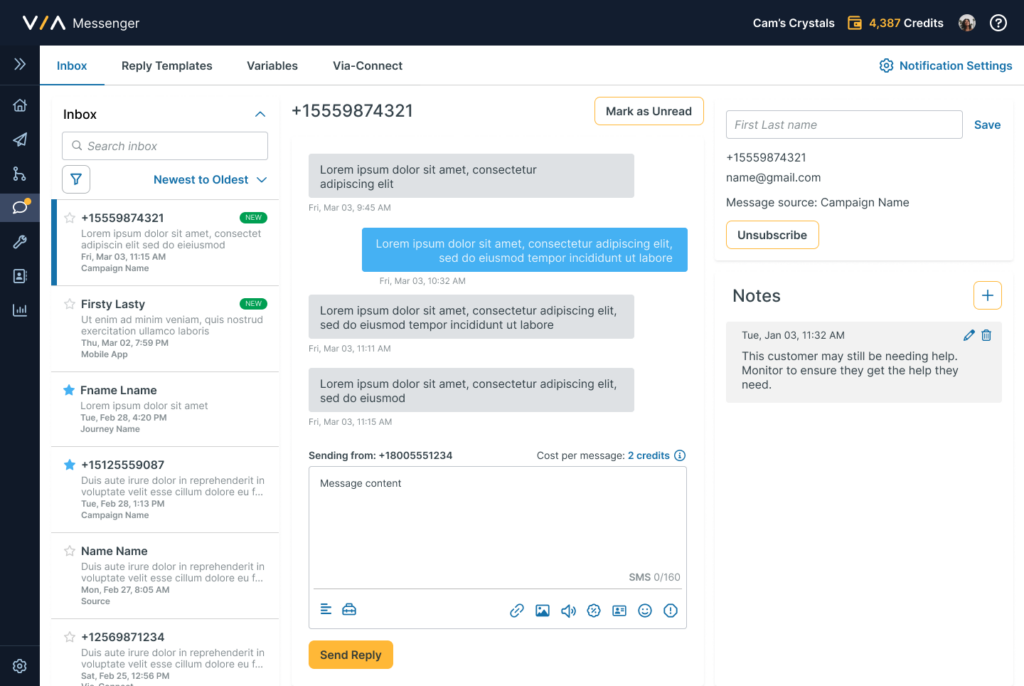Switch to the Reply Templates tab
Viewport: 1024px width, 686px height.
(167, 66)
